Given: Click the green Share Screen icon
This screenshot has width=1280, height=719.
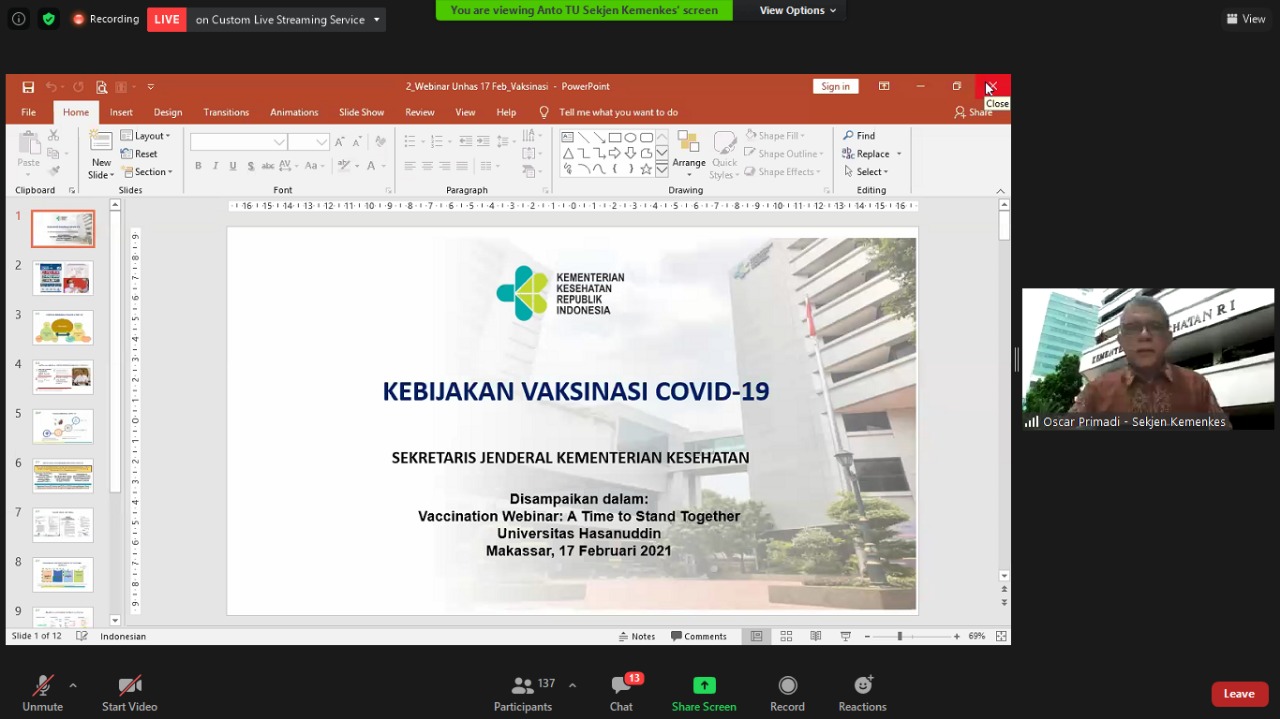Looking at the screenshot, I should coord(704,685).
